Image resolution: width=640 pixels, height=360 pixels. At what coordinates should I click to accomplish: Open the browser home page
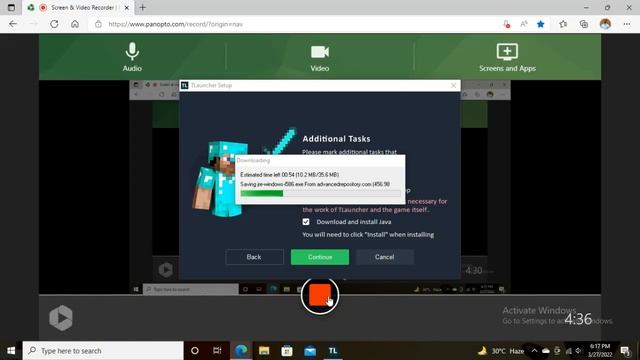pyautogui.click(x=75, y=24)
